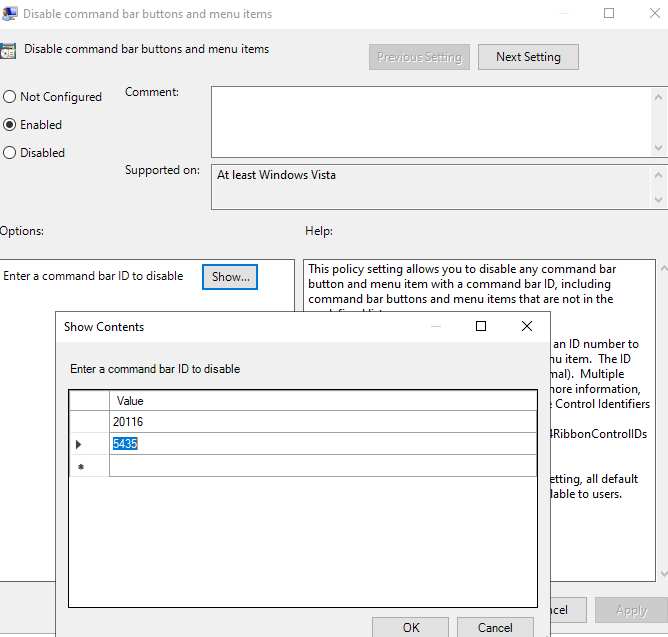668x637 pixels.
Task: Click the policy setting icon beside the title
Action: point(8,51)
